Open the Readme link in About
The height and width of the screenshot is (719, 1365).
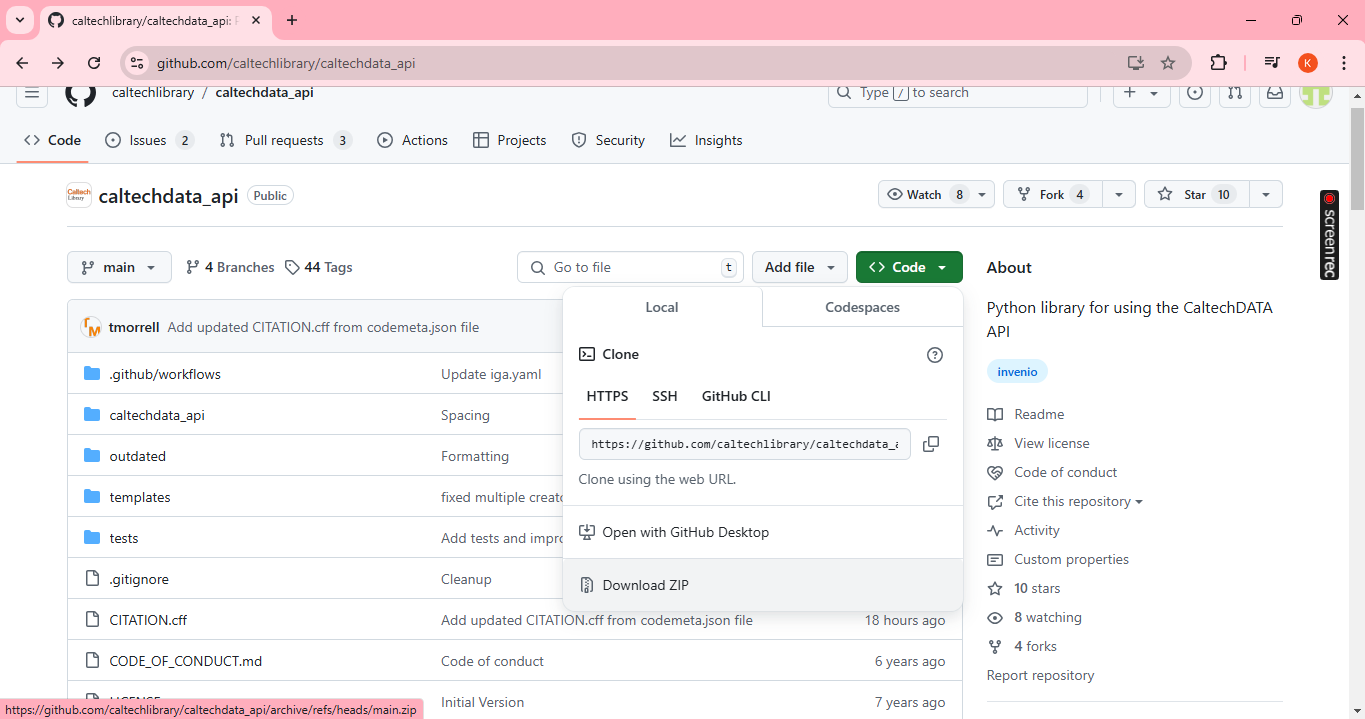[1038, 415]
